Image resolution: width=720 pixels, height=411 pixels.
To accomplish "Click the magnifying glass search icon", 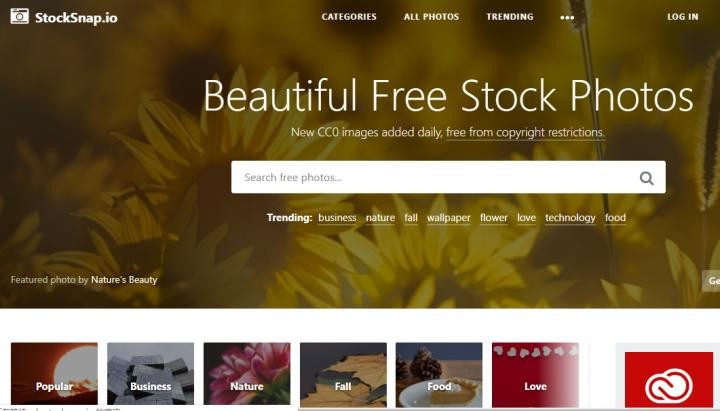I will (647, 178).
